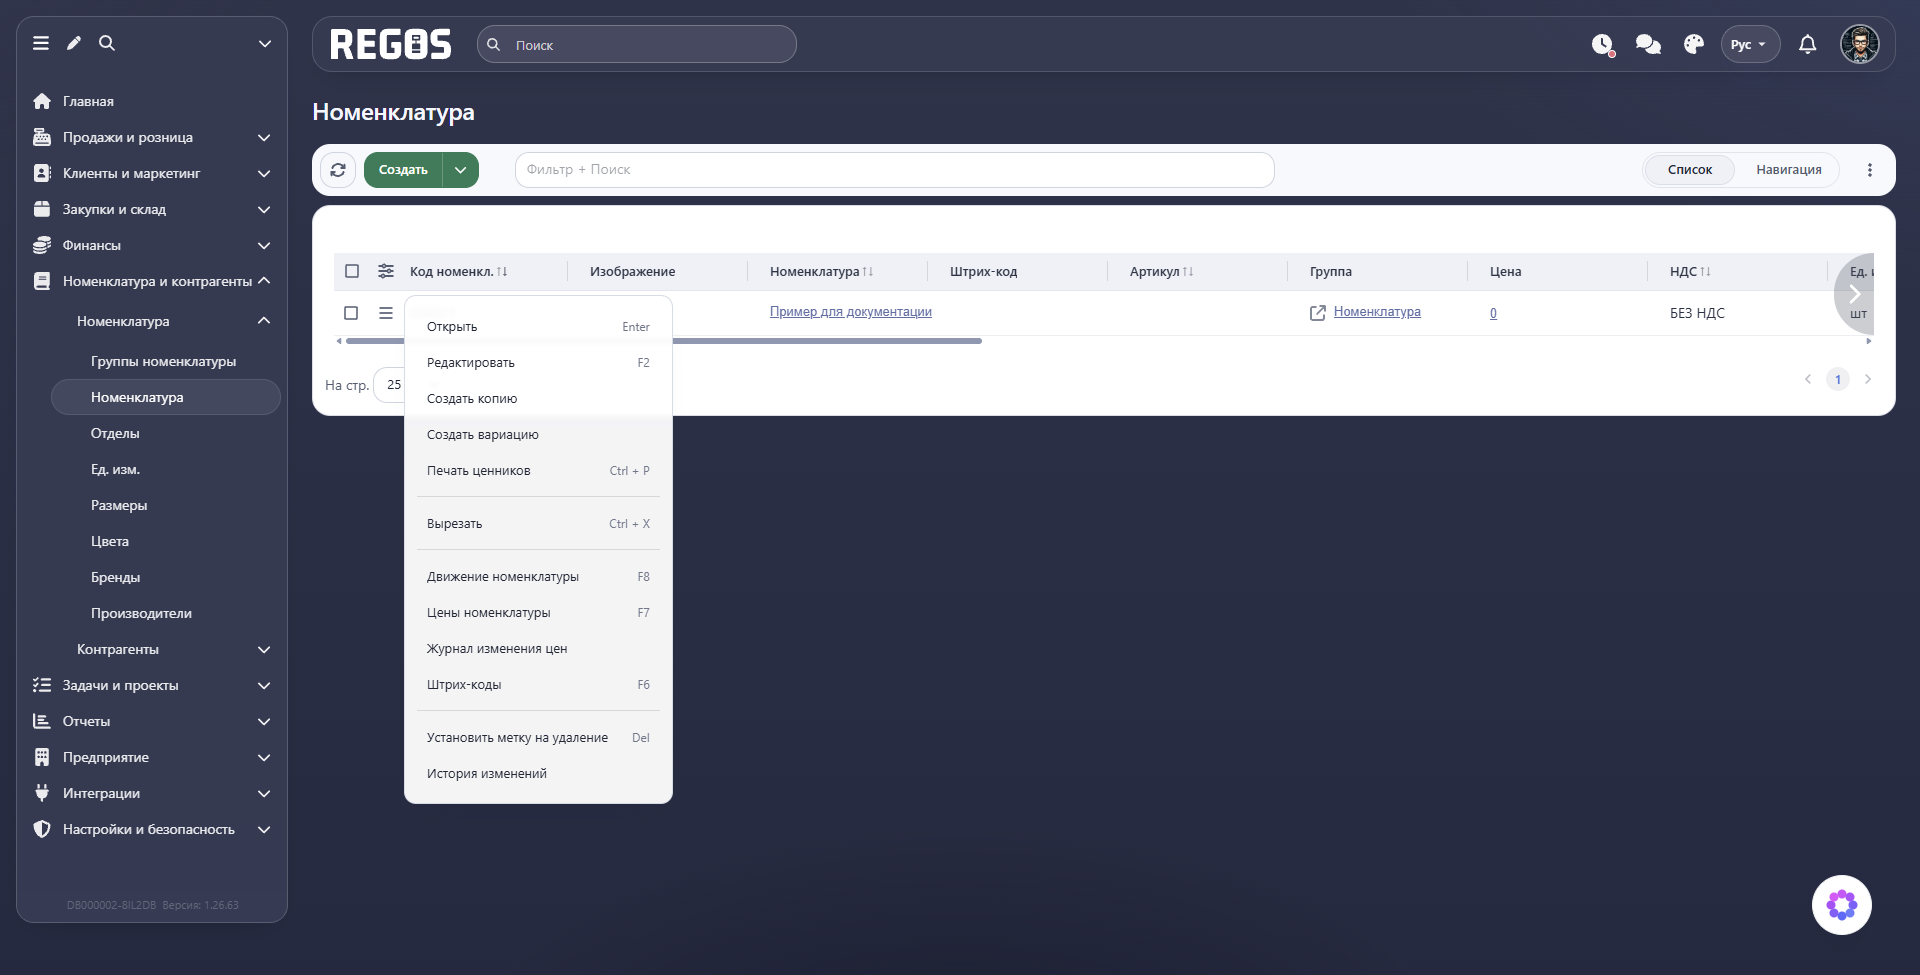
Task: Tick the select-all header checkbox
Action: [352, 271]
